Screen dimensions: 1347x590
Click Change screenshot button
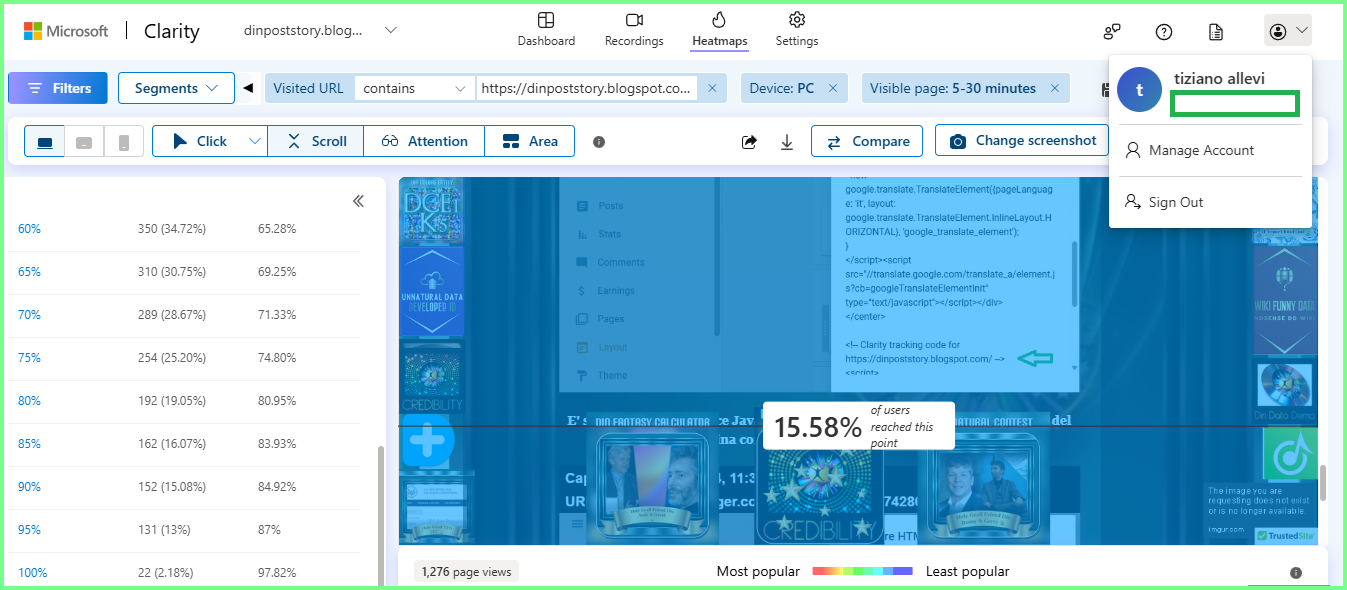point(1022,140)
